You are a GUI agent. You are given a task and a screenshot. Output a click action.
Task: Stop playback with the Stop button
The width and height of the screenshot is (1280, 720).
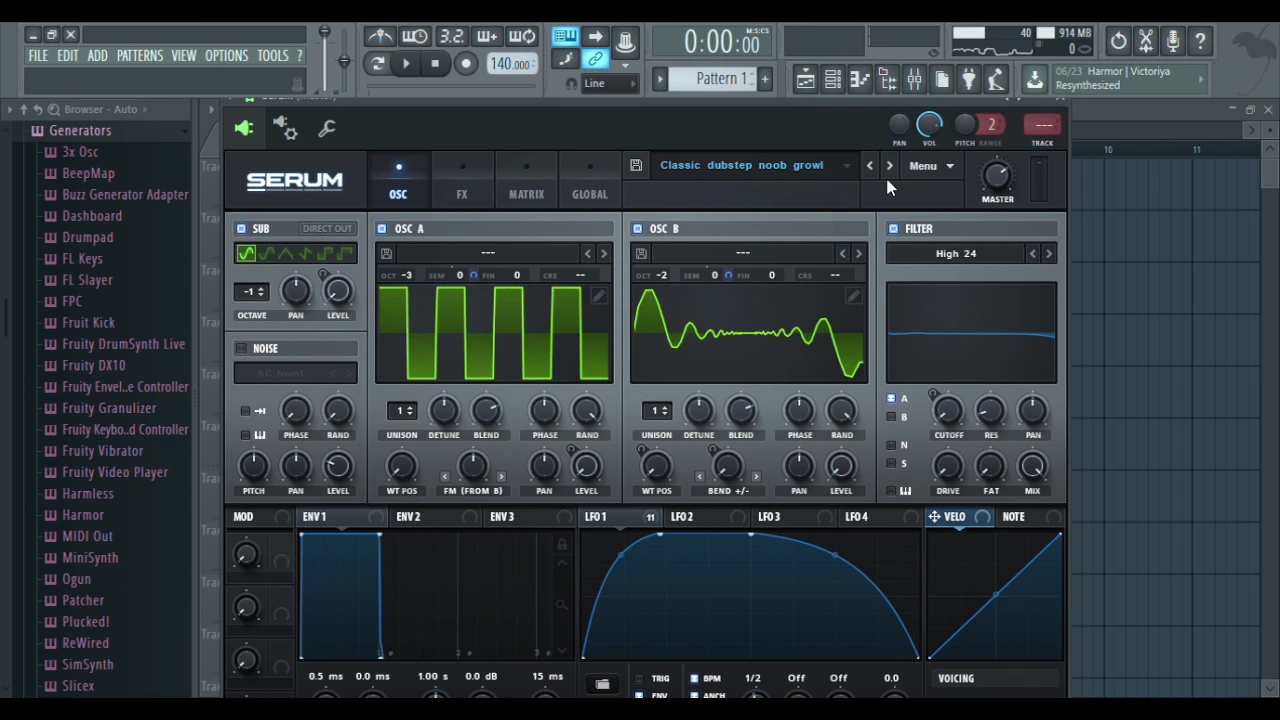(435, 64)
